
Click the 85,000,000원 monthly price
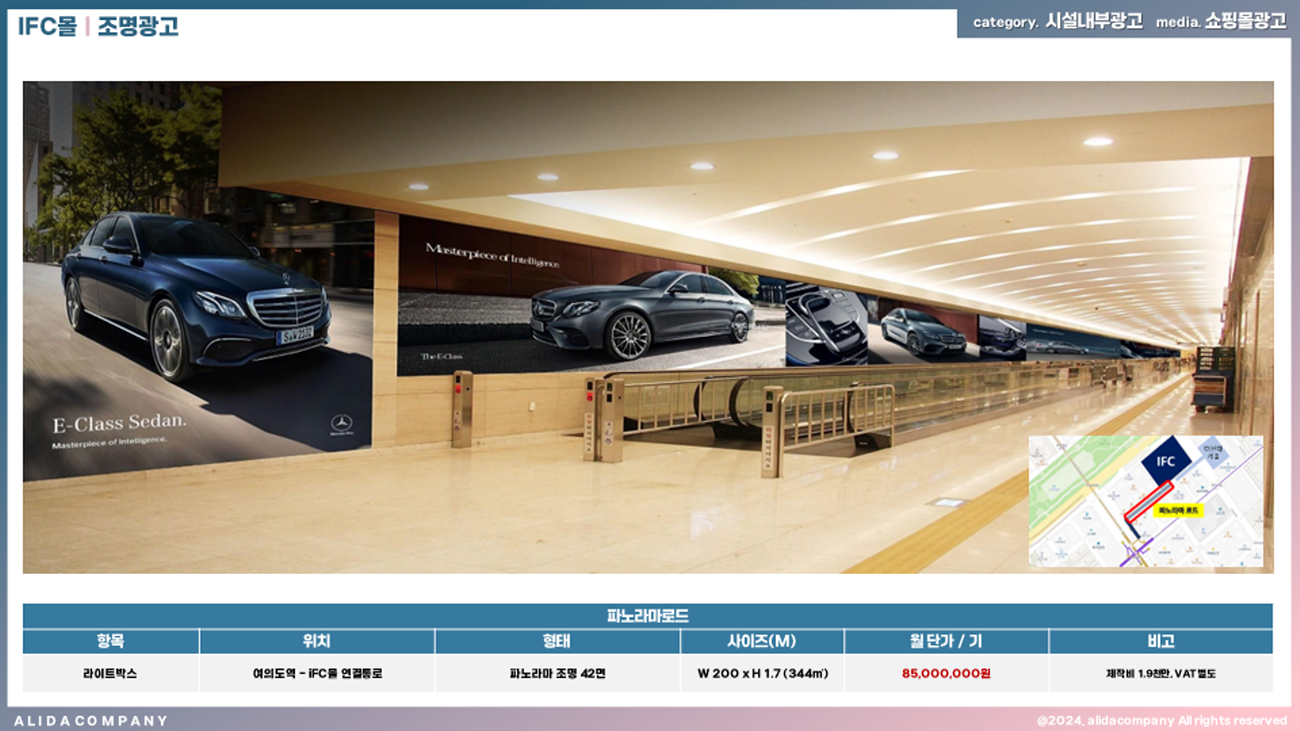click(x=946, y=674)
